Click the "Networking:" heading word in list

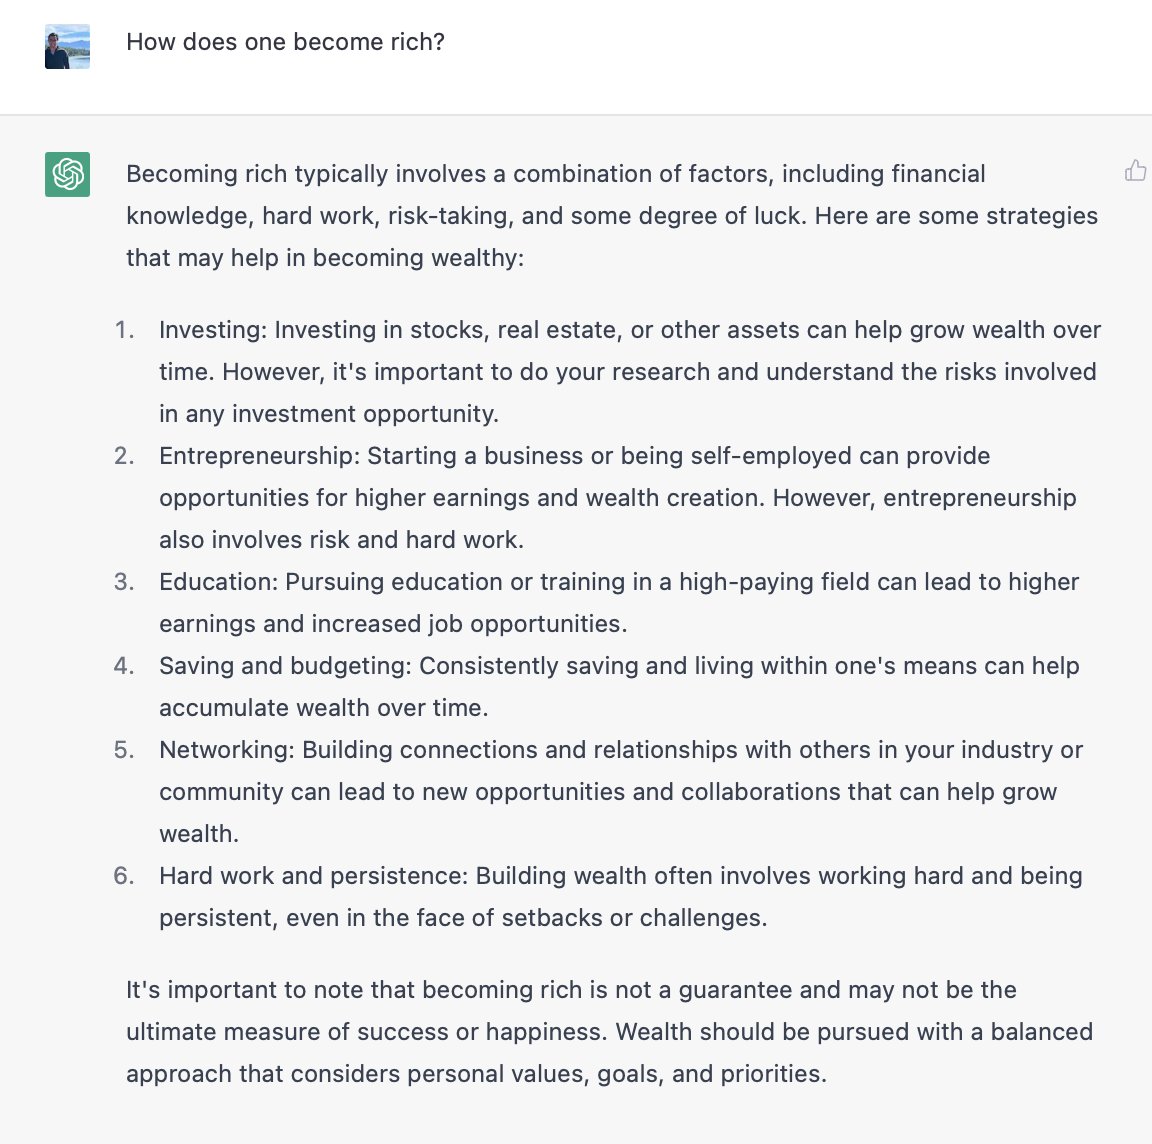pos(226,749)
